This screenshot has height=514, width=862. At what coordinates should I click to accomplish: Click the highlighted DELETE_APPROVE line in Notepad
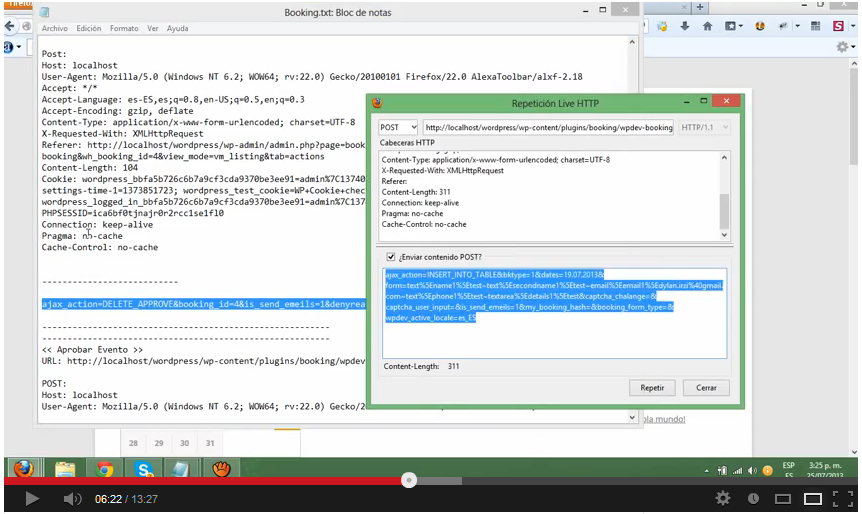pos(203,304)
